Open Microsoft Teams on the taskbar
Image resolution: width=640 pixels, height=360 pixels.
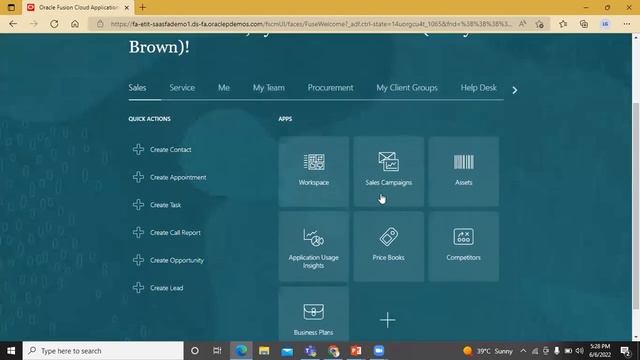pyautogui.click(x=310, y=351)
